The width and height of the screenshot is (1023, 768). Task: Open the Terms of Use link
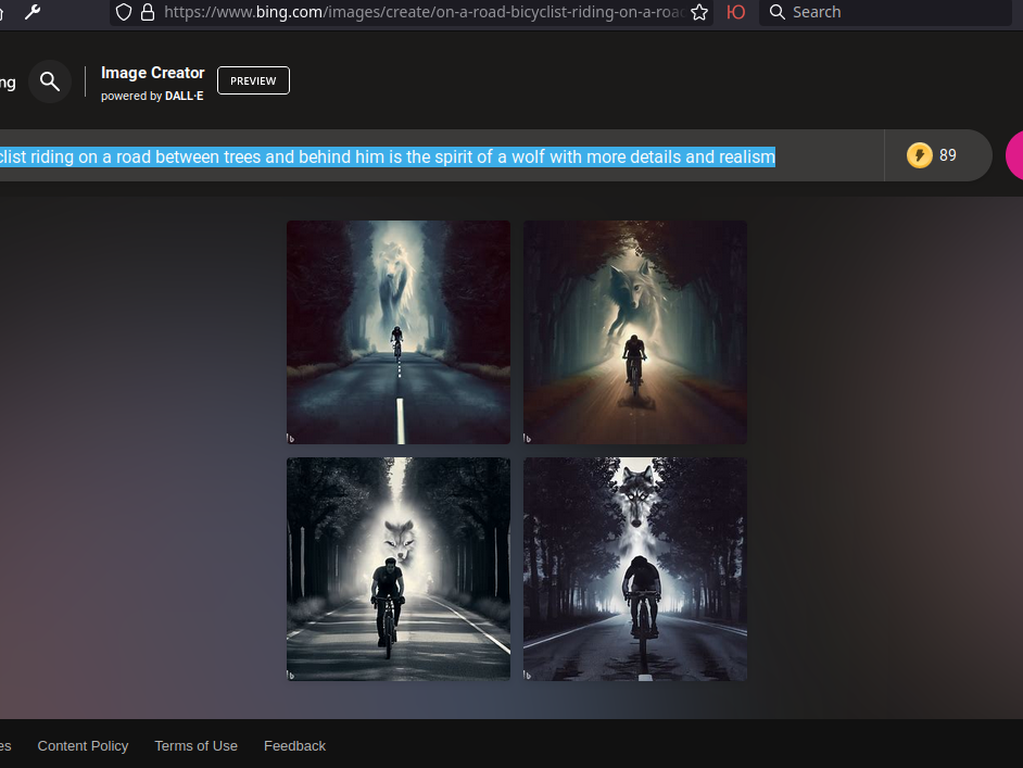(x=196, y=746)
